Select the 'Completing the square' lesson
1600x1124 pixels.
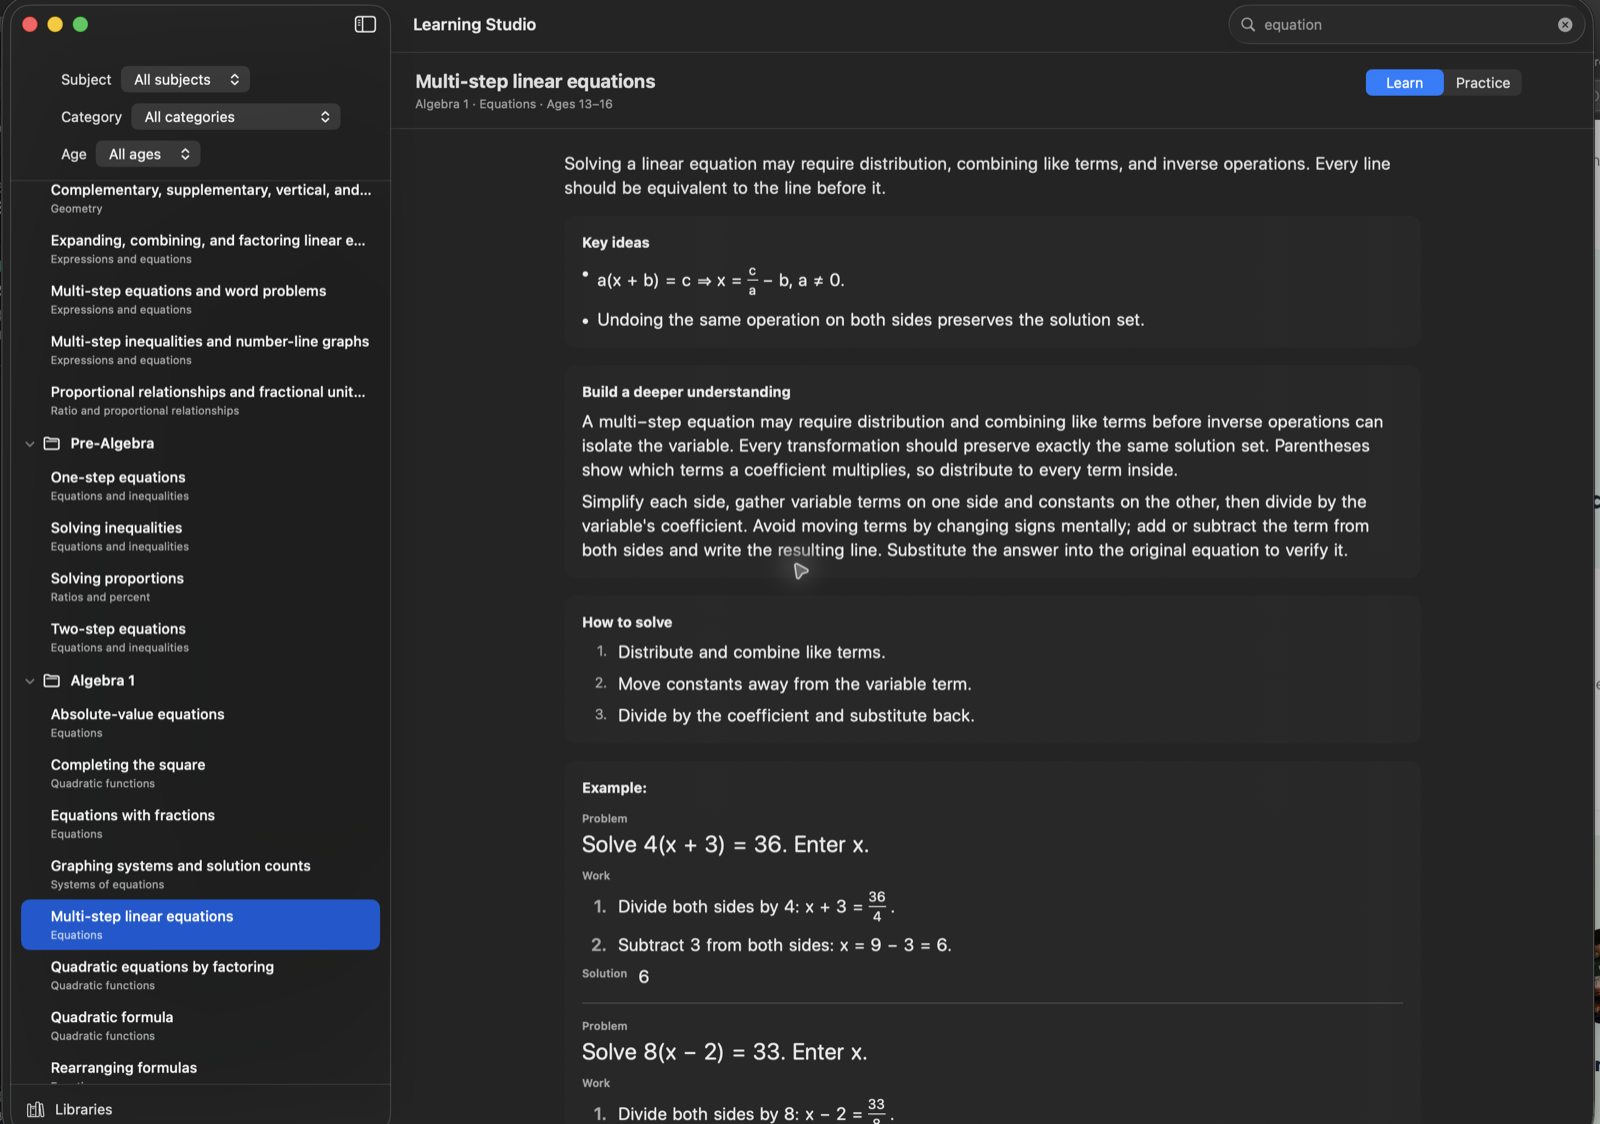(x=200, y=773)
